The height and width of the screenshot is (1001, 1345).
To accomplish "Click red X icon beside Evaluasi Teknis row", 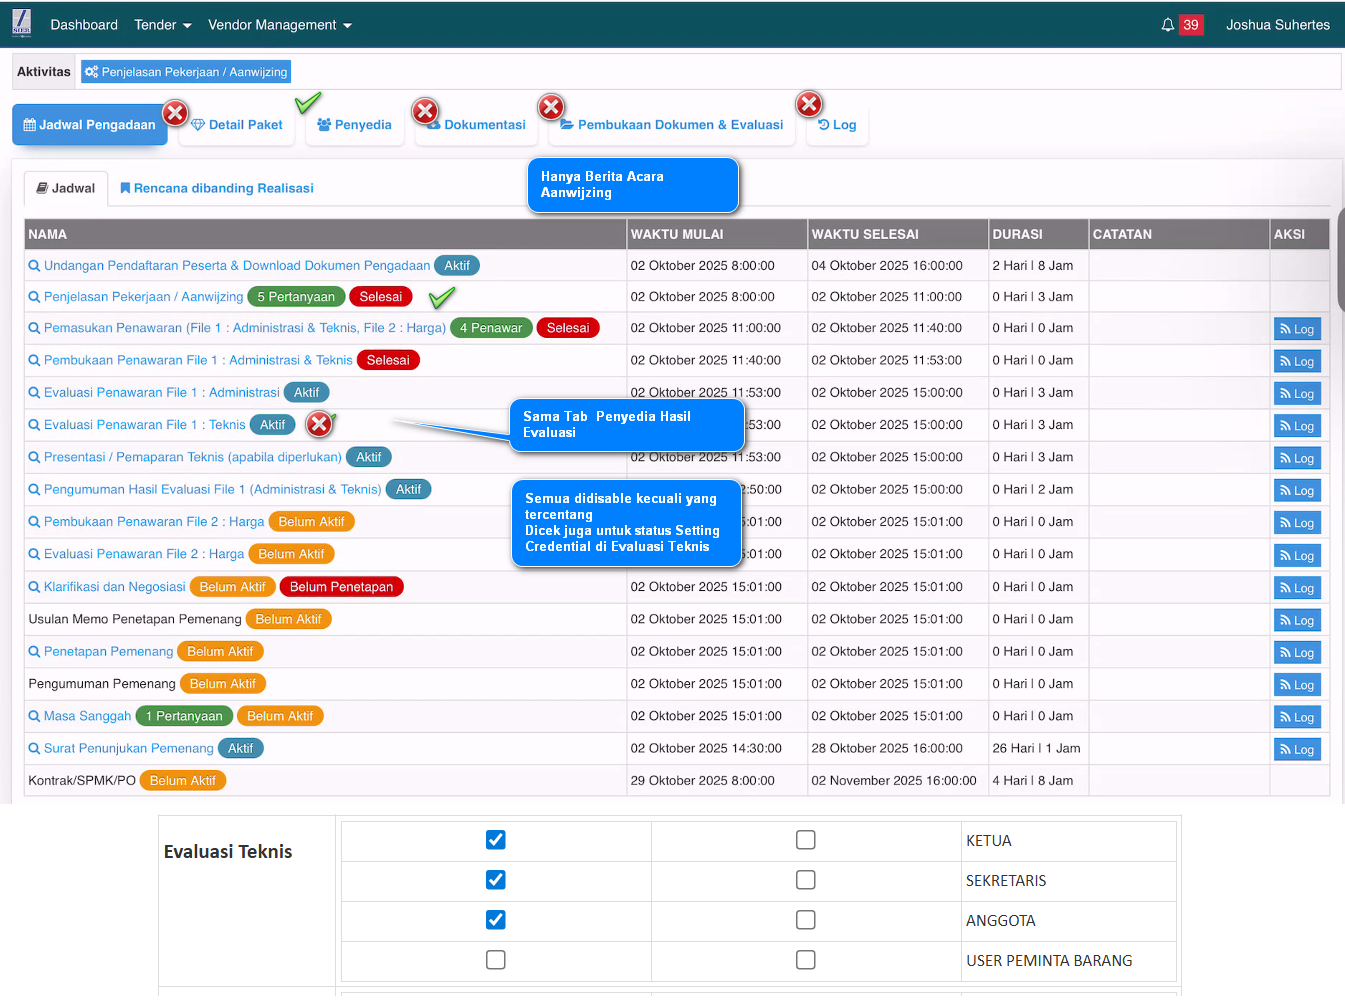I will pyautogui.click(x=319, y=425).
